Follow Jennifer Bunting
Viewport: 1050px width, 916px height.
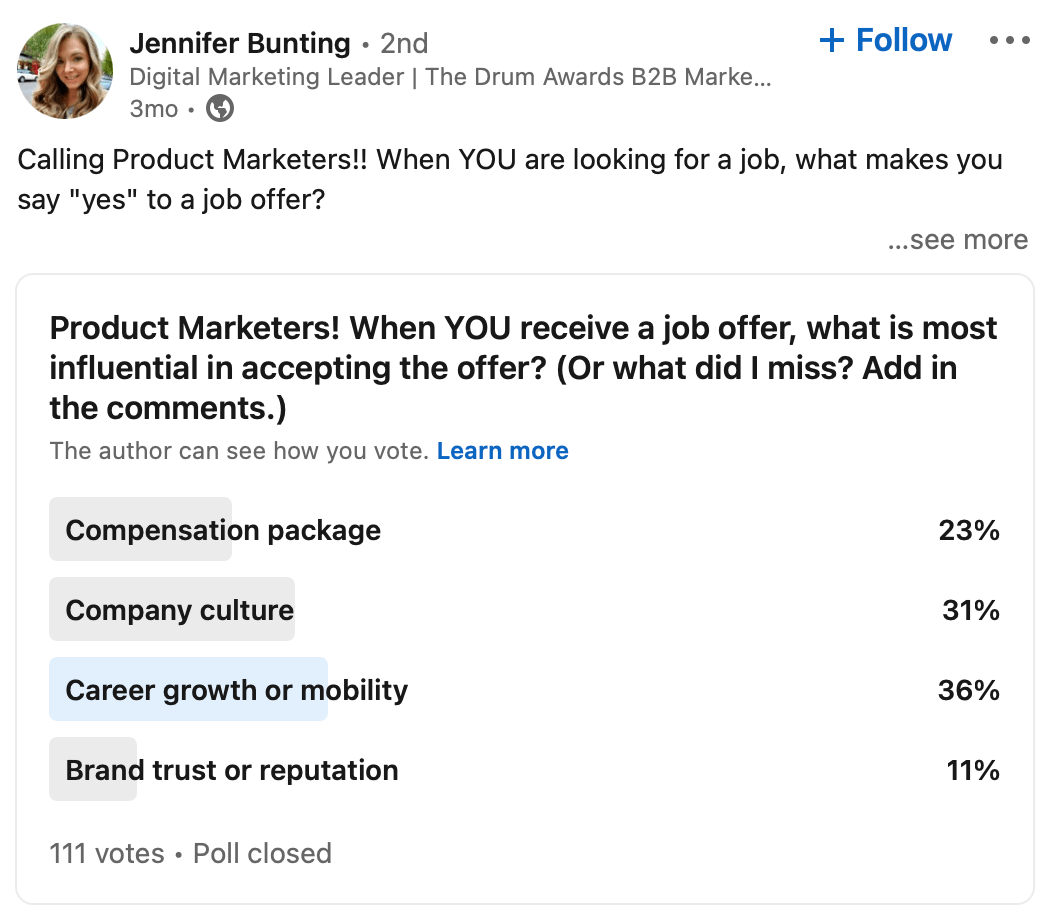(885, 41)
